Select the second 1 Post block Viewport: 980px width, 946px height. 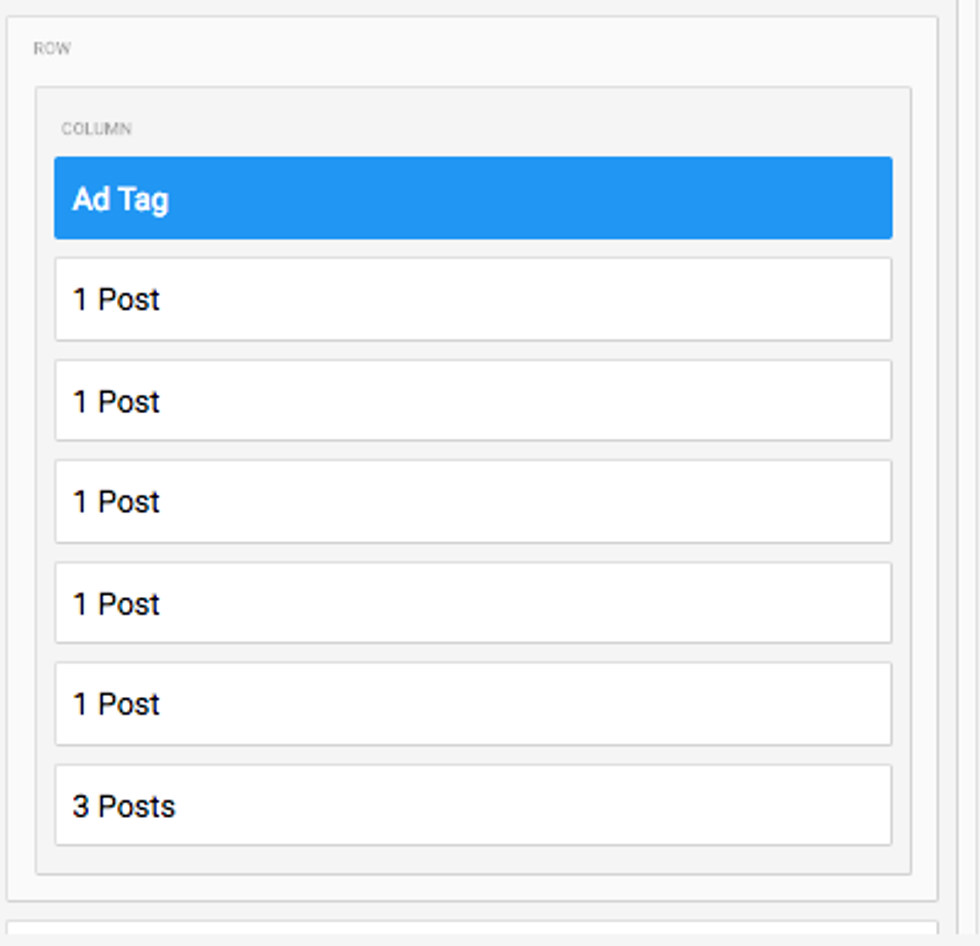click(x=473, y=401)
